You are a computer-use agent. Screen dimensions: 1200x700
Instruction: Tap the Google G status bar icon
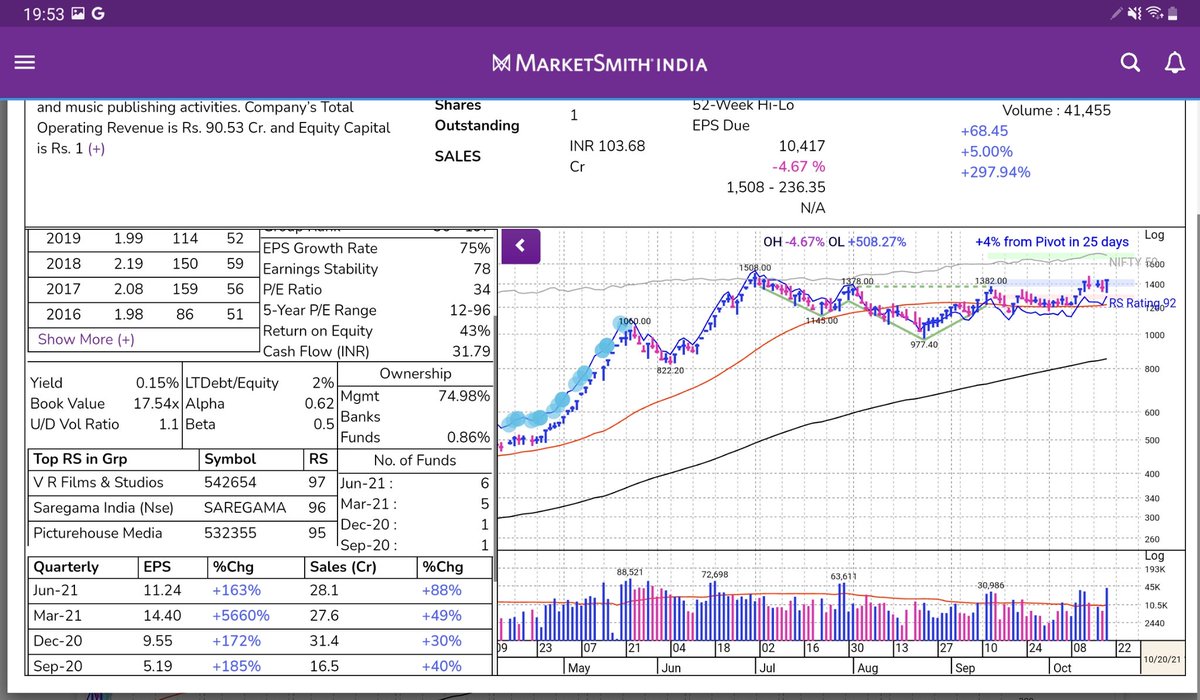click(x=97, y=13)
